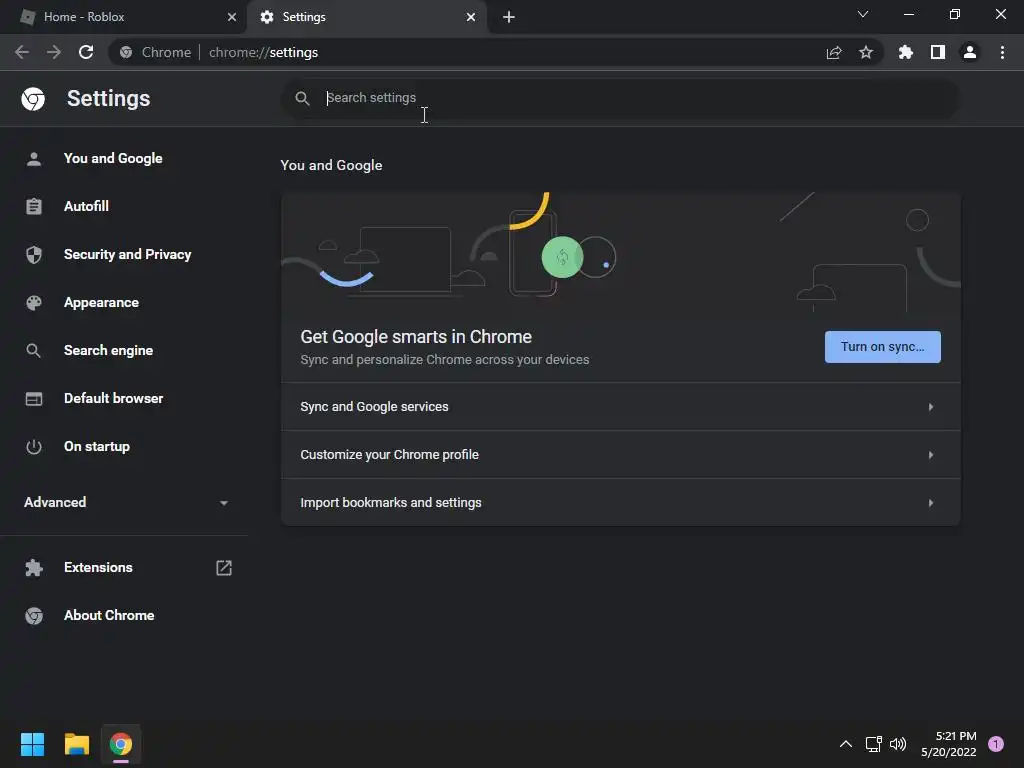Open Search engine settings

tap(108, 351)
